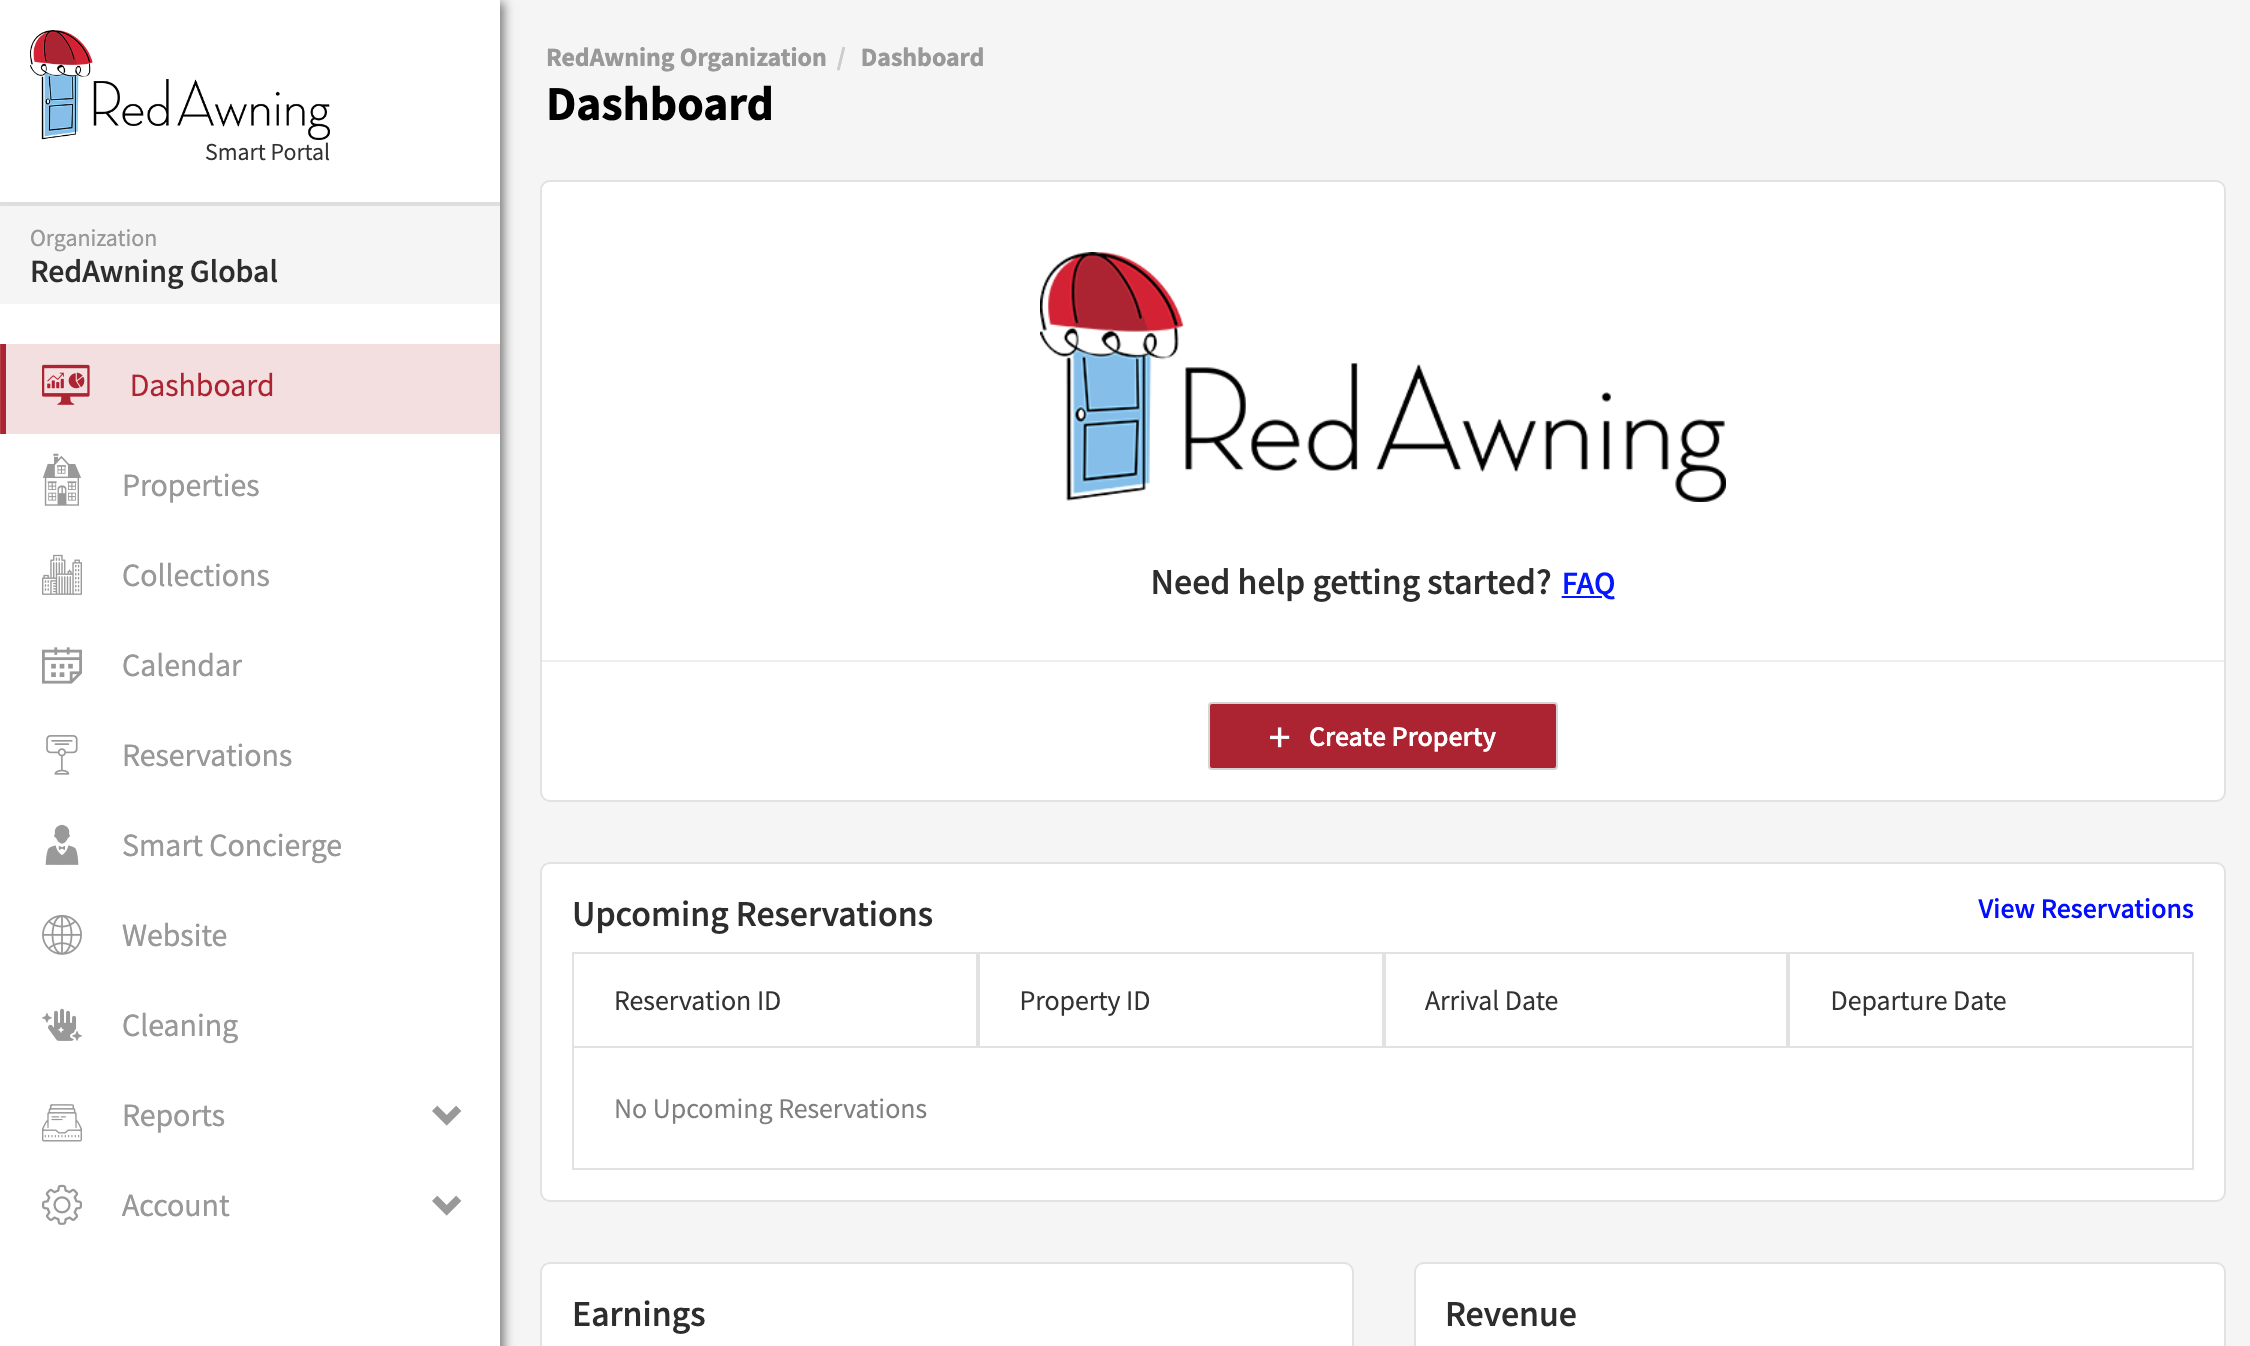
Task: Expand the Account submenu chevron
Action: [446, 1205]
